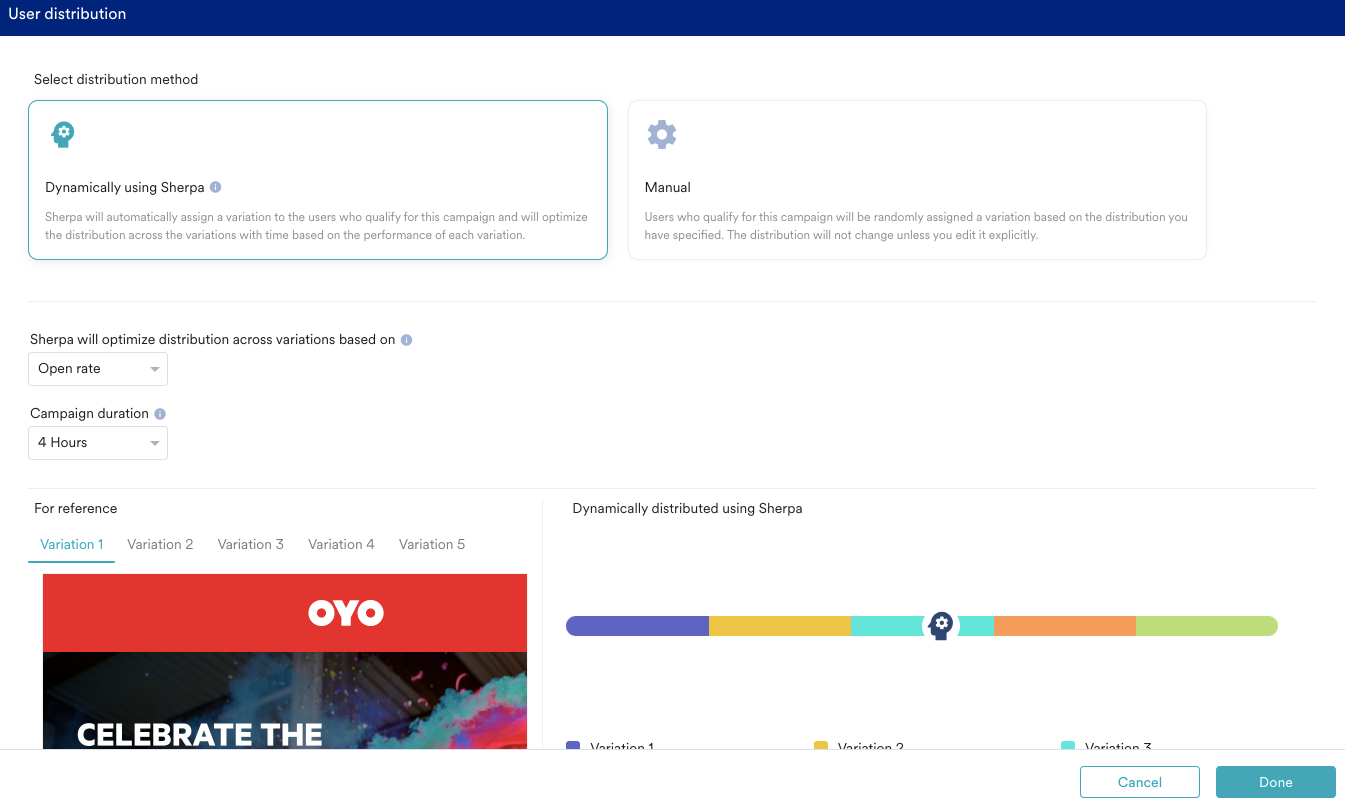Open the Open rate dropdown
Image resolution: width=1345 pixels, height=809 pixels.
click(x=98, y=369)
